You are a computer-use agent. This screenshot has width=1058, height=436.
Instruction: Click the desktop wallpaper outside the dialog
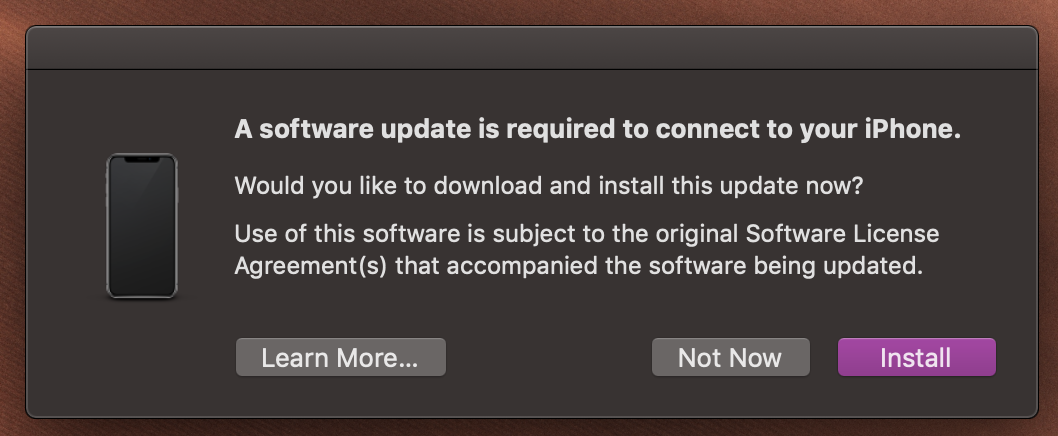click(530, 11)
